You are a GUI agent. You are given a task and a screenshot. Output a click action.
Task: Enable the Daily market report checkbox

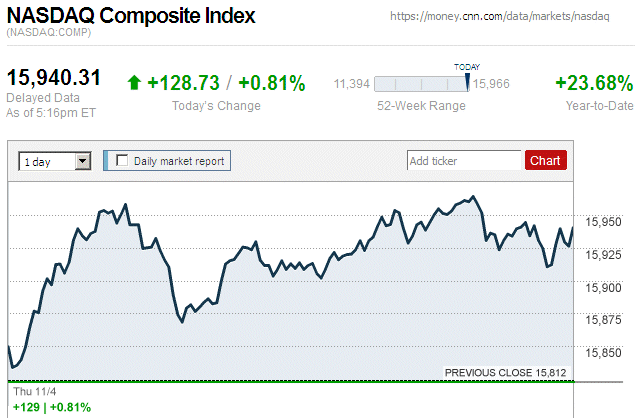[123, 160]
